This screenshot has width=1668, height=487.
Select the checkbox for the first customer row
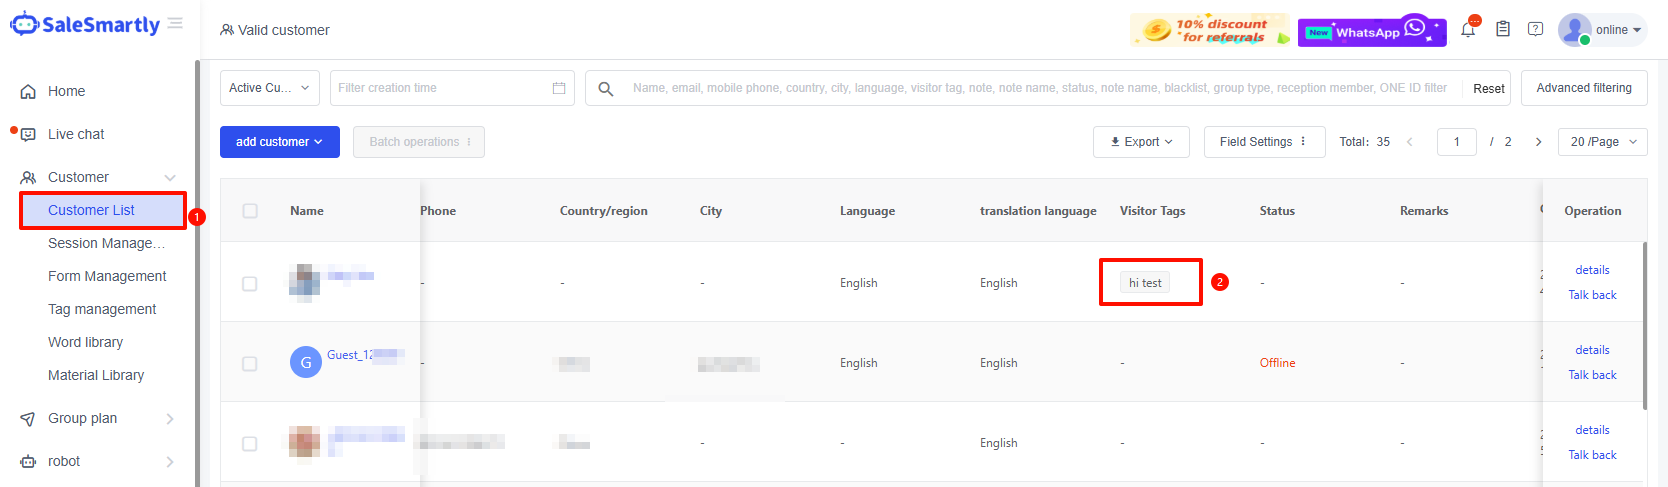coord(250,284)
